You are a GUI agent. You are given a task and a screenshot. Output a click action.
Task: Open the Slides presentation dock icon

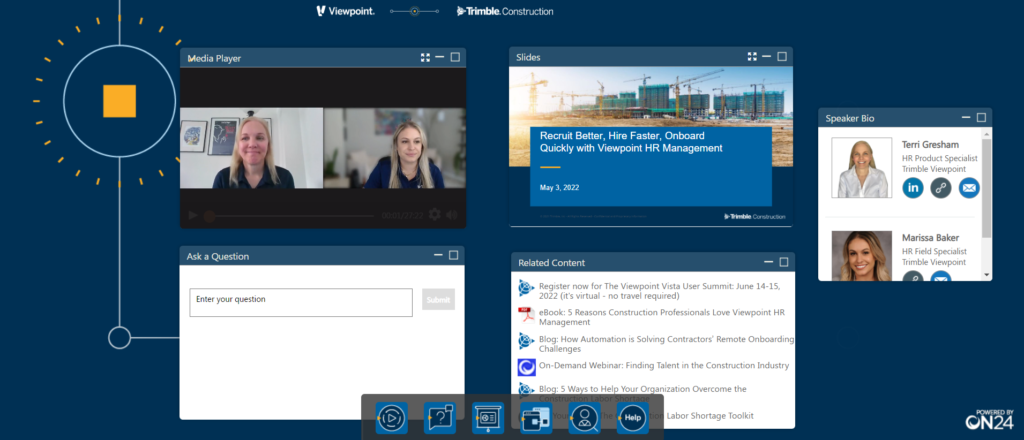tap(488, 418)
